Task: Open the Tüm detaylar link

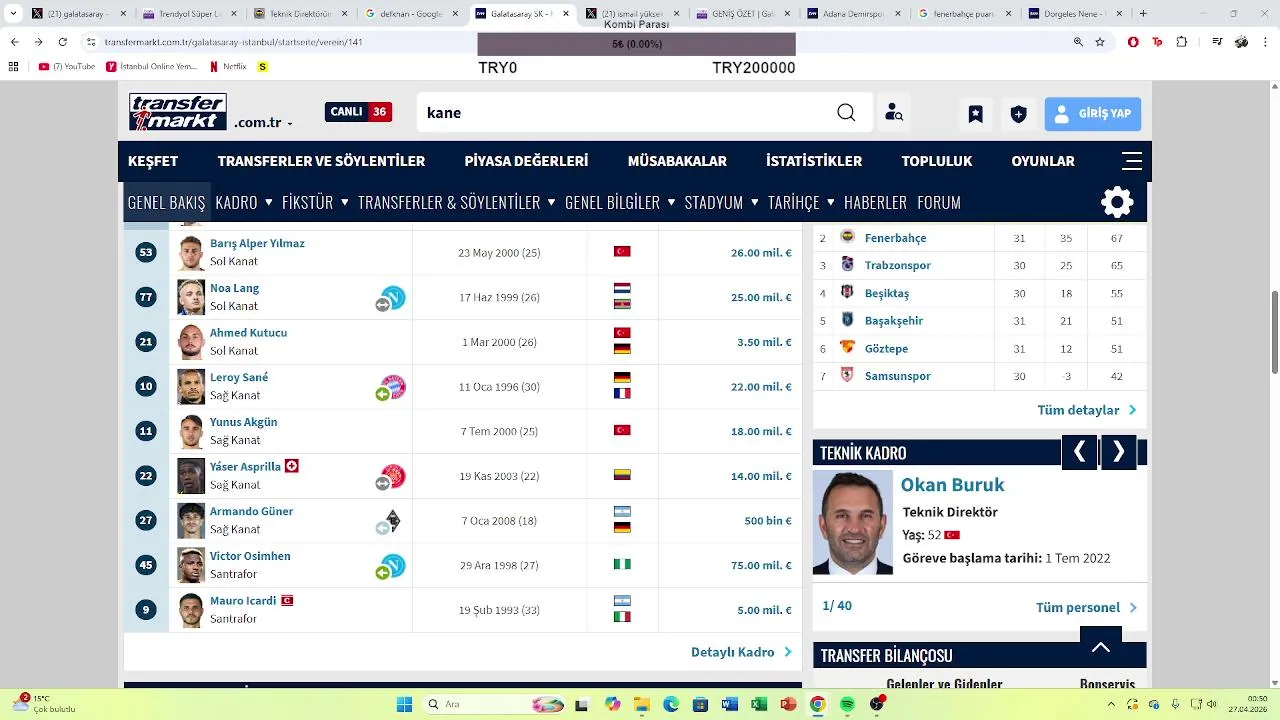Action: point(1087,410)
